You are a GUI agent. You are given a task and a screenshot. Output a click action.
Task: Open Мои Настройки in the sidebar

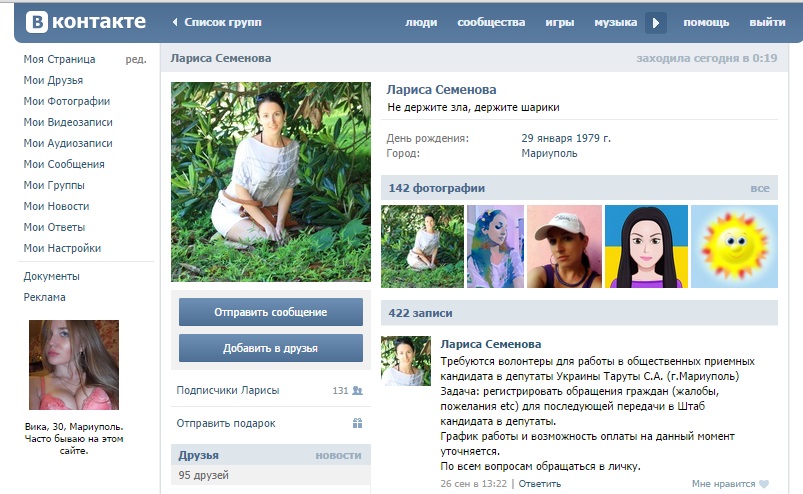[x=62, y=248]
